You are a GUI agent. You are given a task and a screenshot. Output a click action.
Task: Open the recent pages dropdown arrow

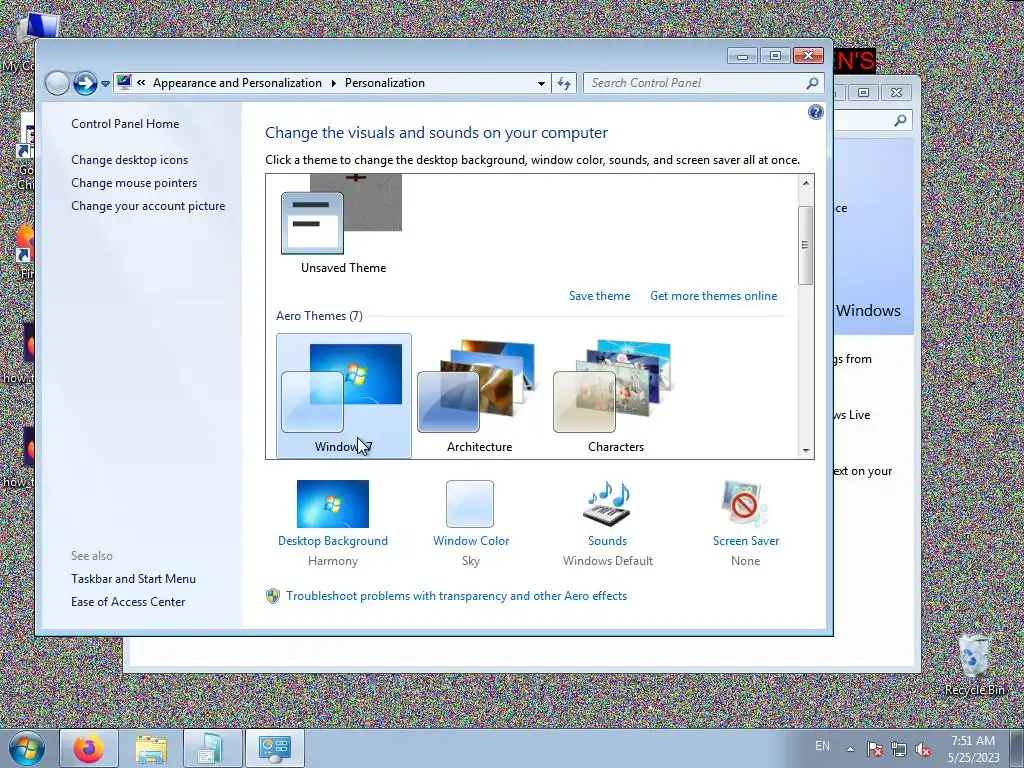coord(105,84)
